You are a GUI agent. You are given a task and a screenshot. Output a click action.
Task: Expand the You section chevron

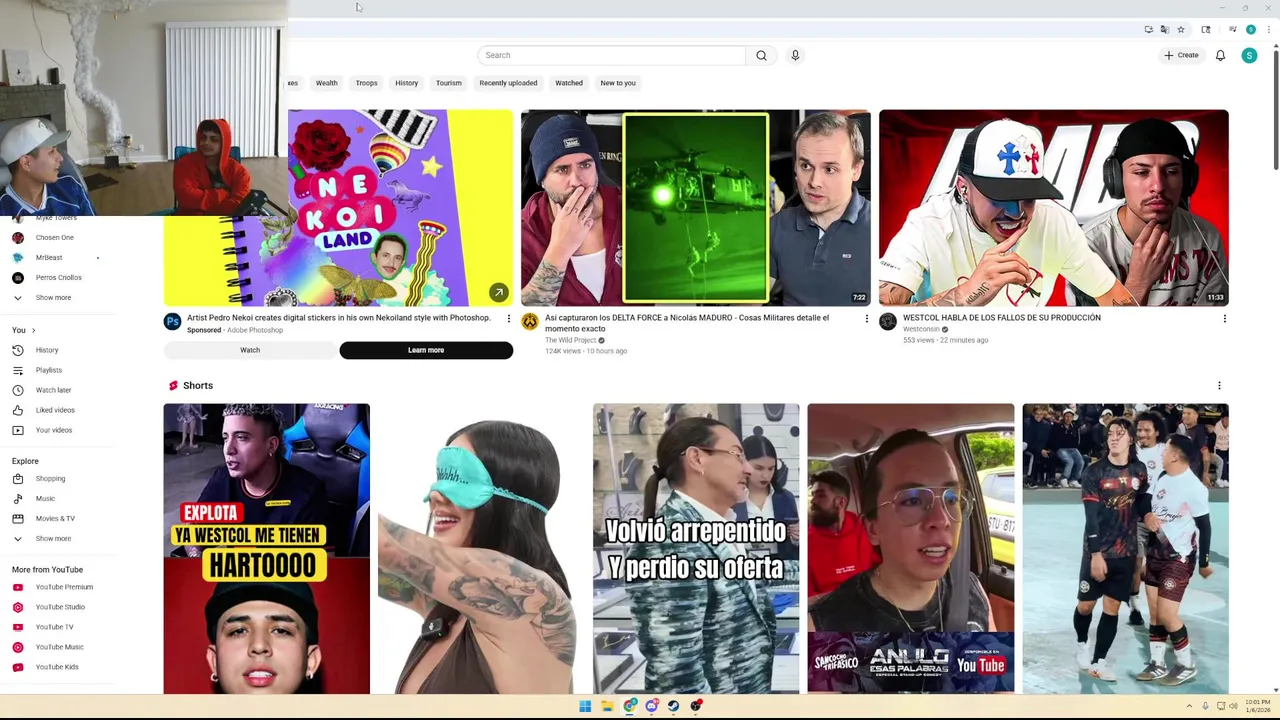tap(33, 330)
